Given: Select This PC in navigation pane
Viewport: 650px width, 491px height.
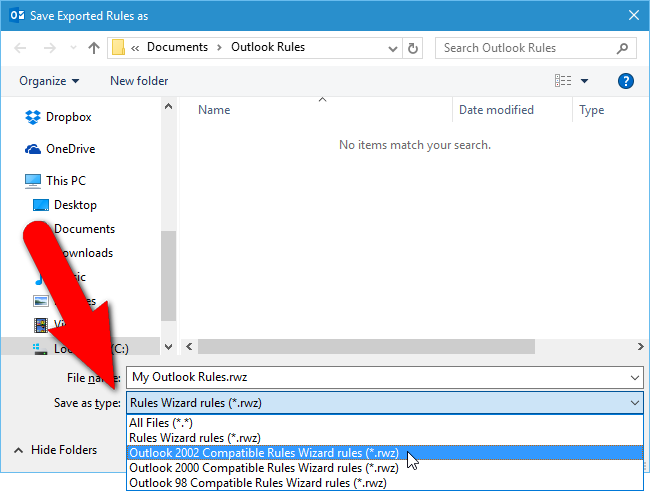Looking at the screenshot, I should pos(55,181).
